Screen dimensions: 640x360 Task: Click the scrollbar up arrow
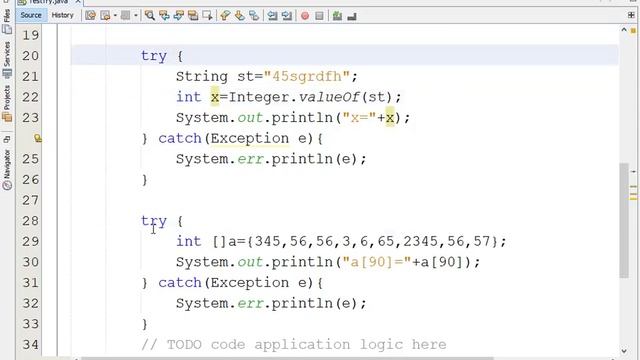pos(624,30)
